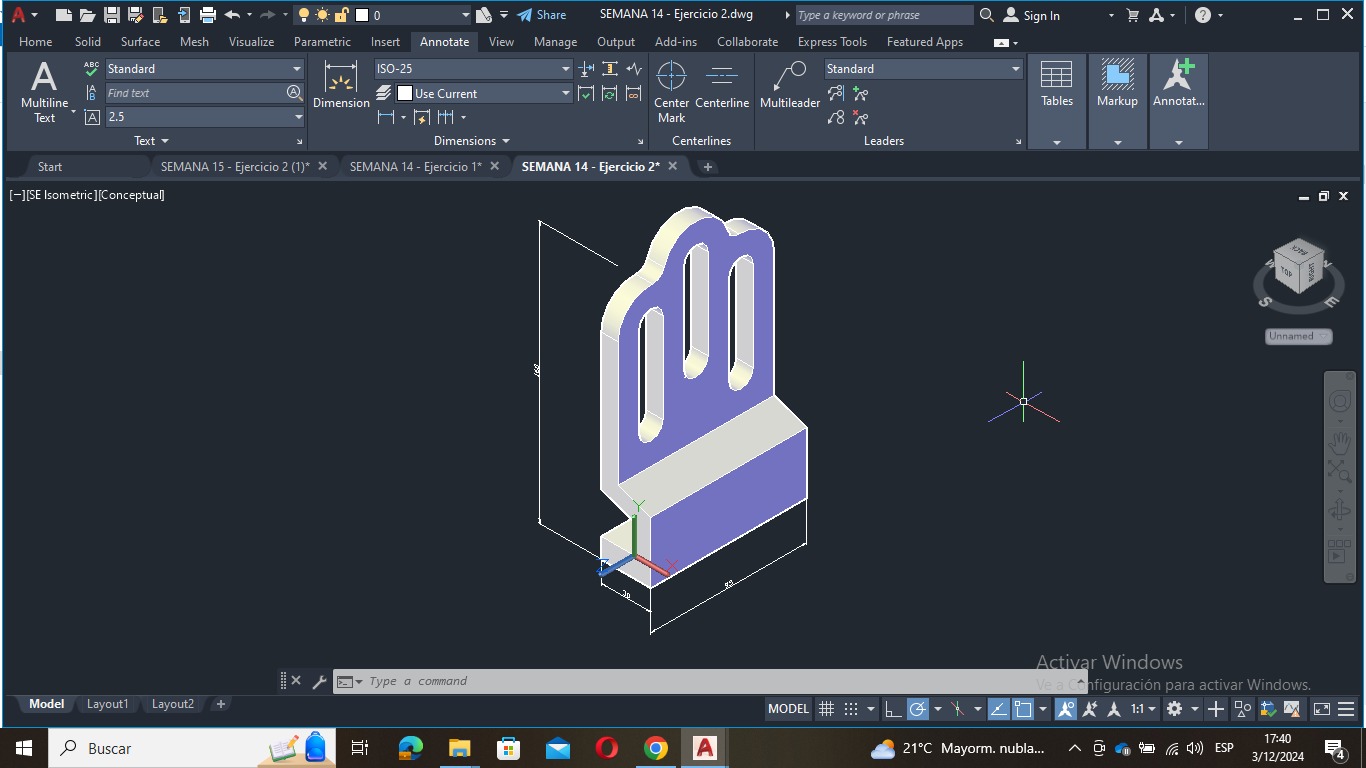Expand the Dimensions panel title arrow
The image size is (1366, 768).
pyautogui.click(x=505, y=141)
